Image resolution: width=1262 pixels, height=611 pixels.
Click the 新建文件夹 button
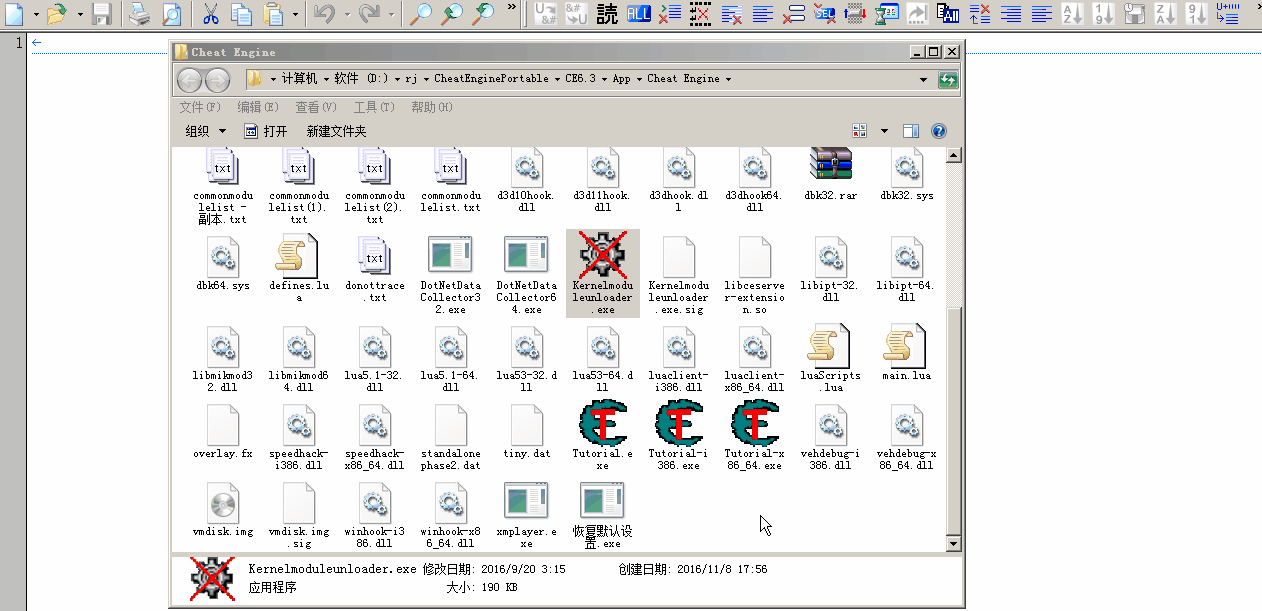click(x=336, y=131)
